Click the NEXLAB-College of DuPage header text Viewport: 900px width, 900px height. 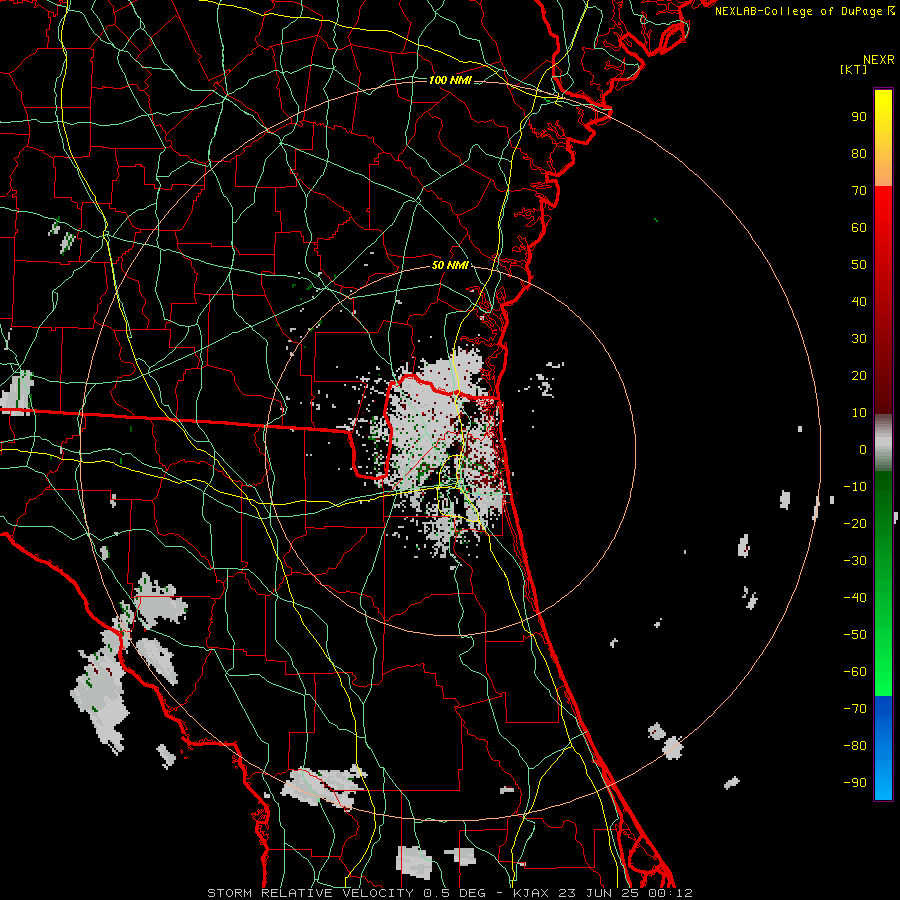click(x=805, y=11)
